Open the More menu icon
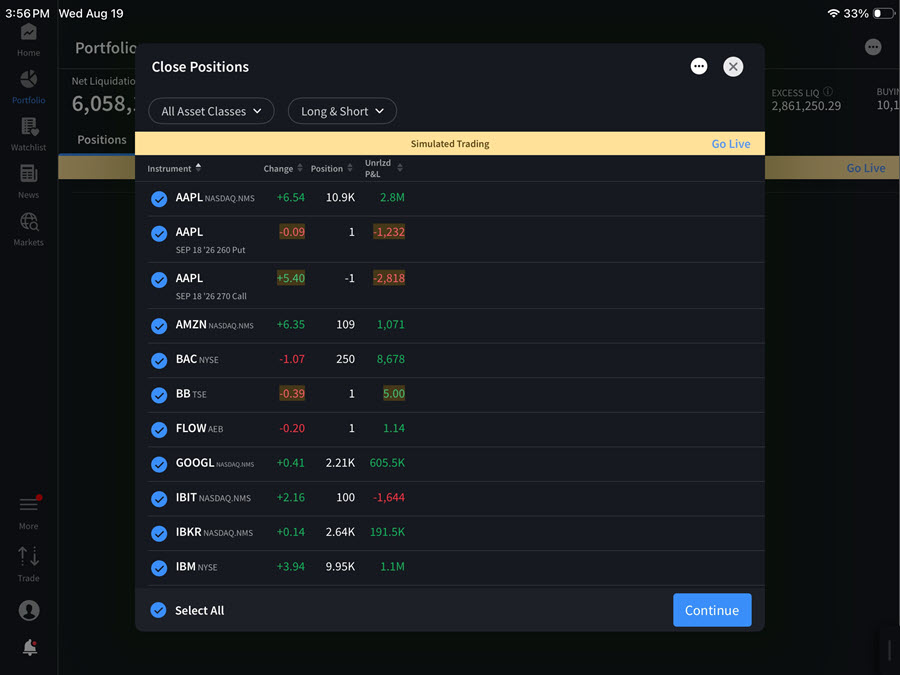Viewport: 900px width, 675px height. [x=29, y=504]
